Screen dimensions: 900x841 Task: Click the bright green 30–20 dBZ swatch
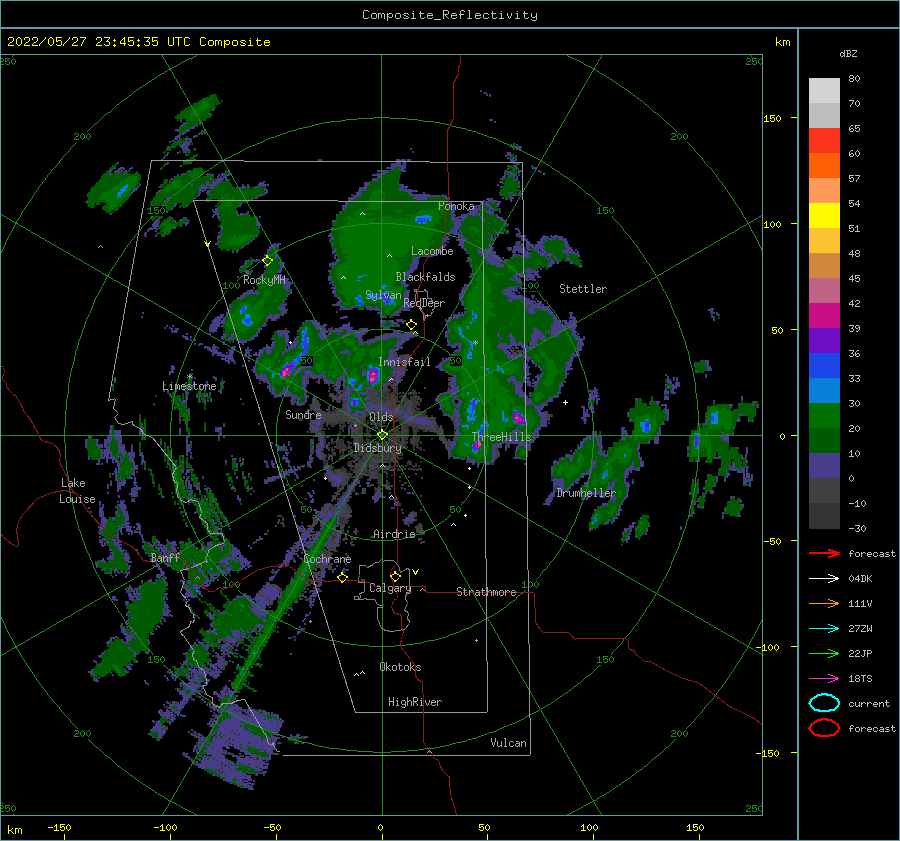[824, 416]
